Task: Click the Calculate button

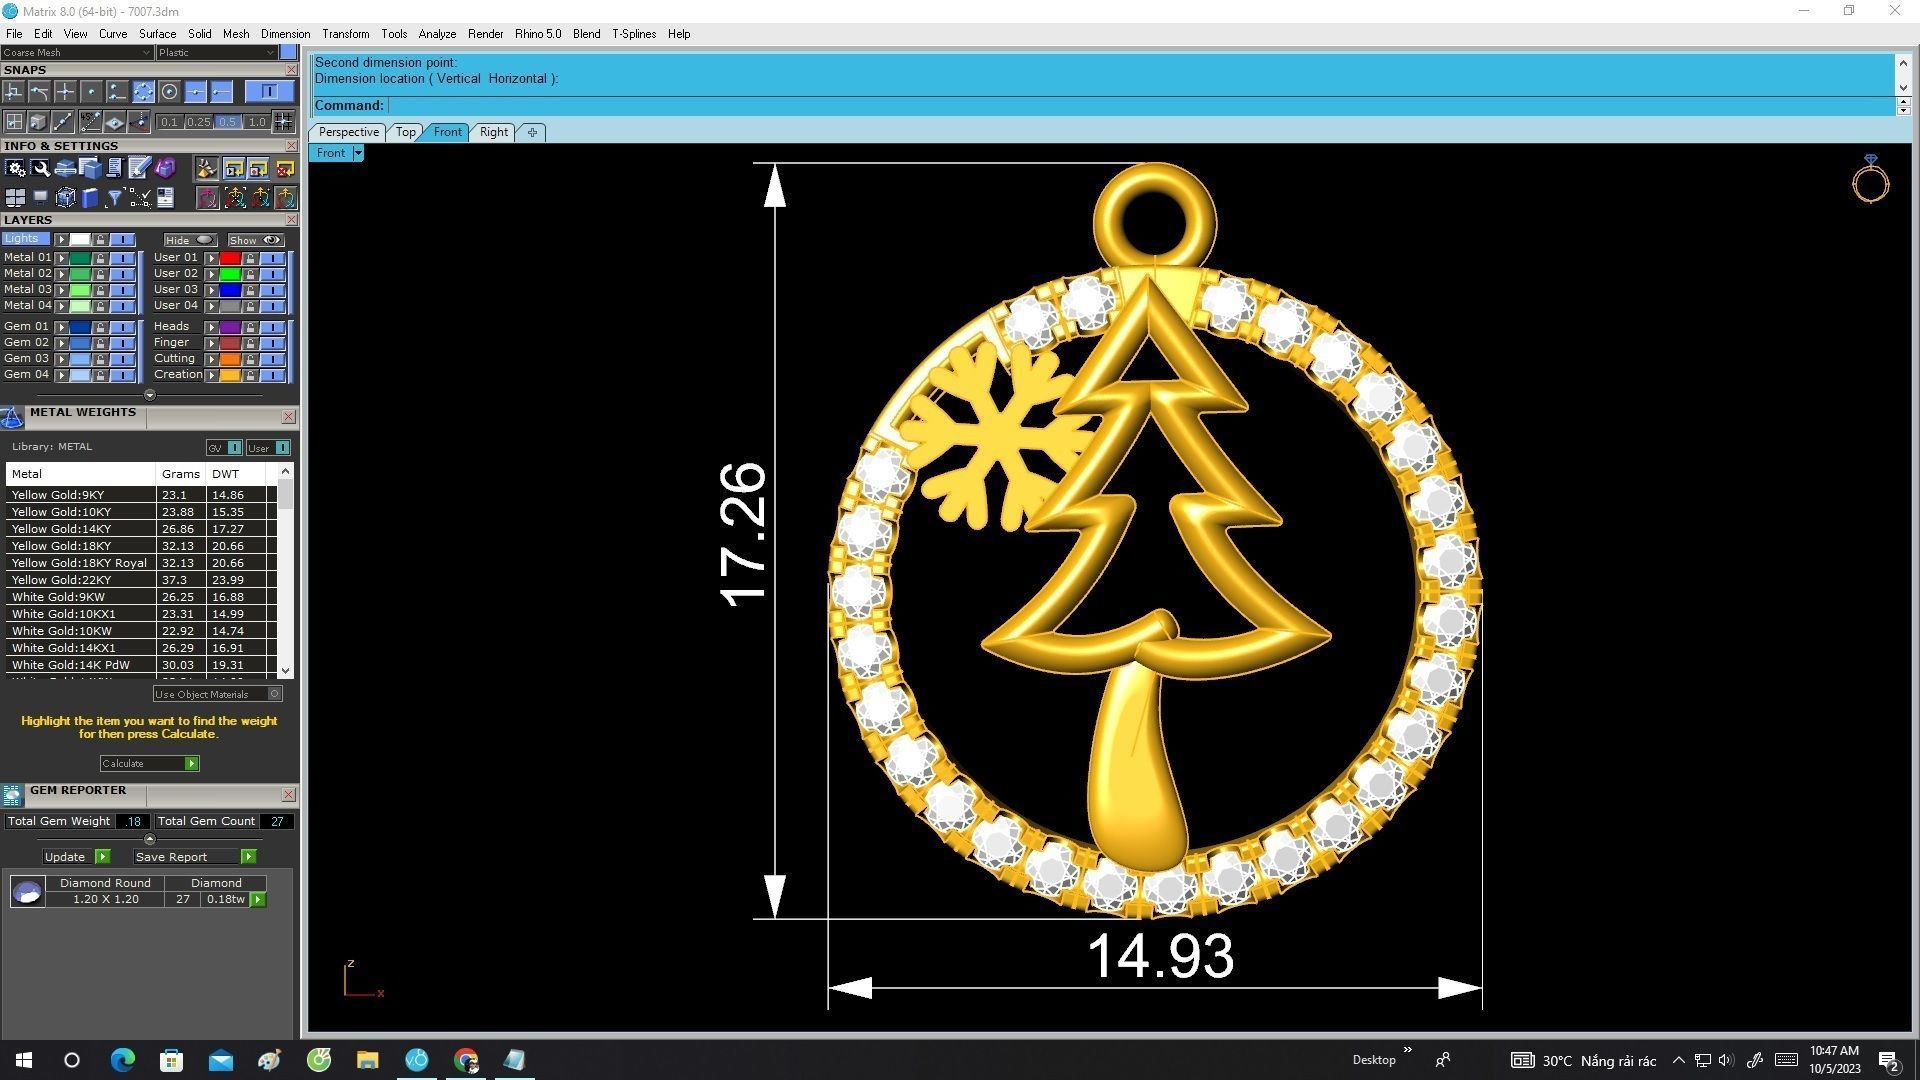Action: 149,764
